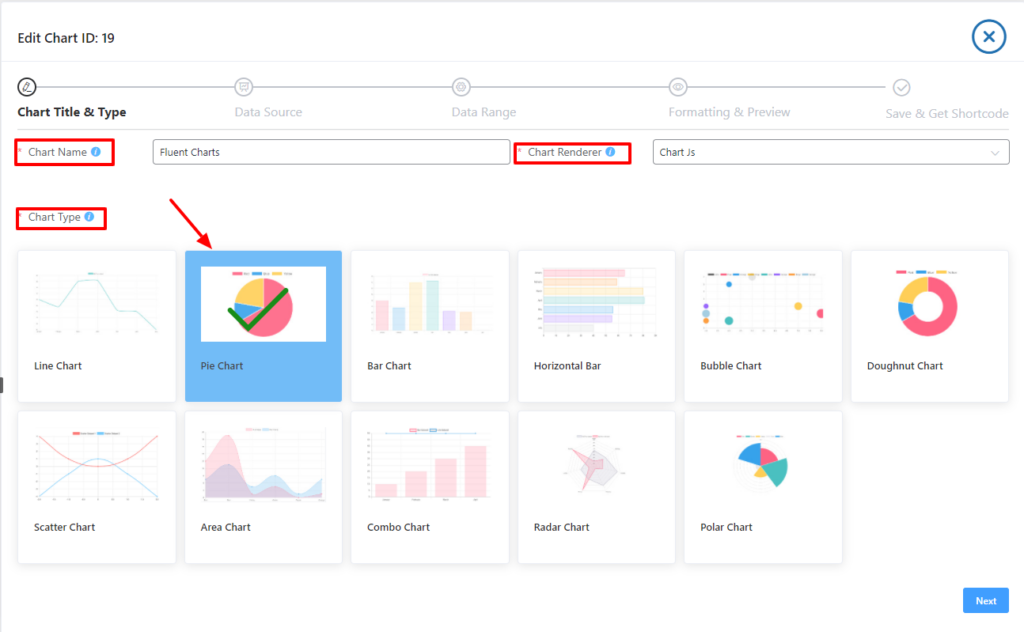
Task: Open the Chart Renderer dropdown
Action: [x=830, y=152]
